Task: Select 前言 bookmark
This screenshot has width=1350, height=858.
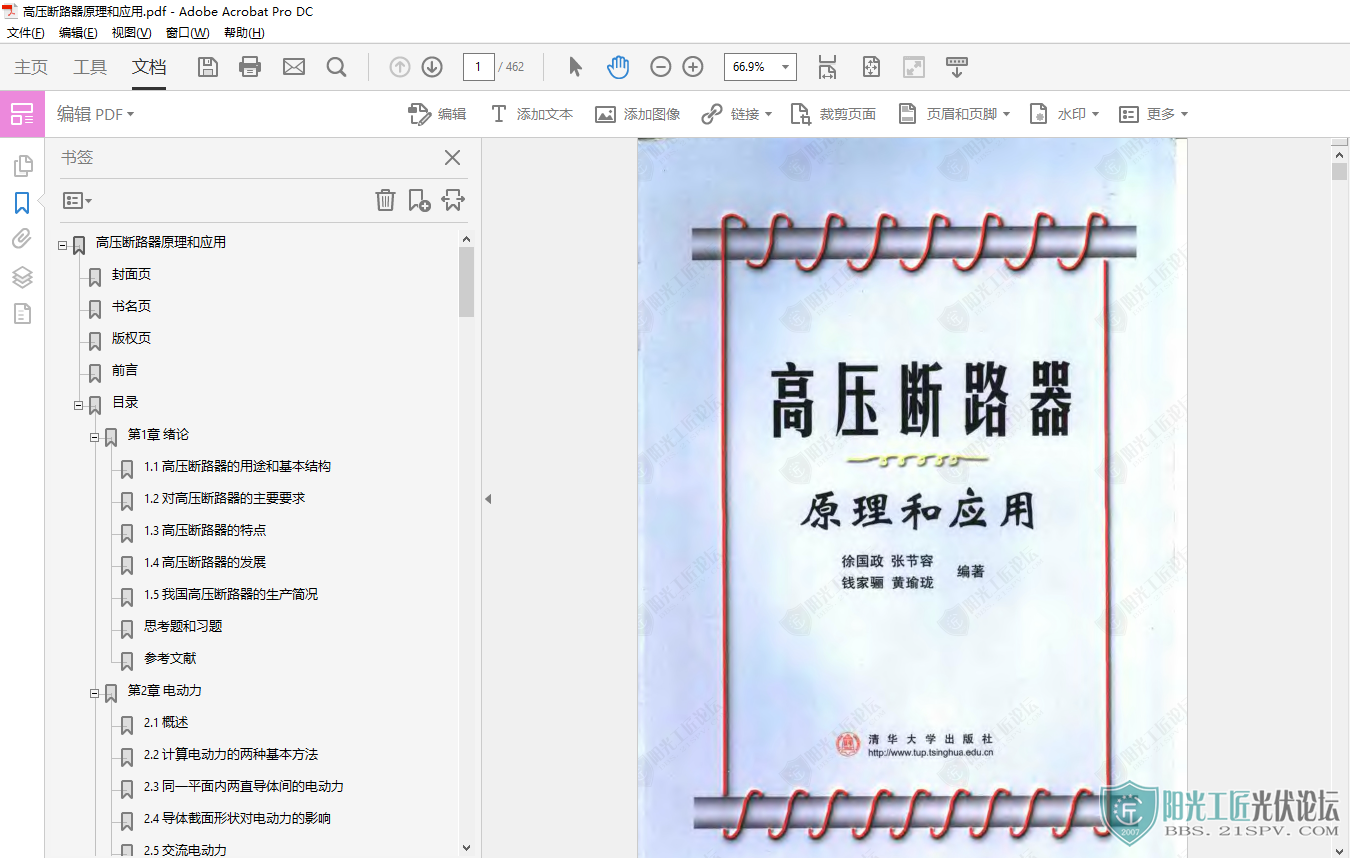Action: pos(125,370)
